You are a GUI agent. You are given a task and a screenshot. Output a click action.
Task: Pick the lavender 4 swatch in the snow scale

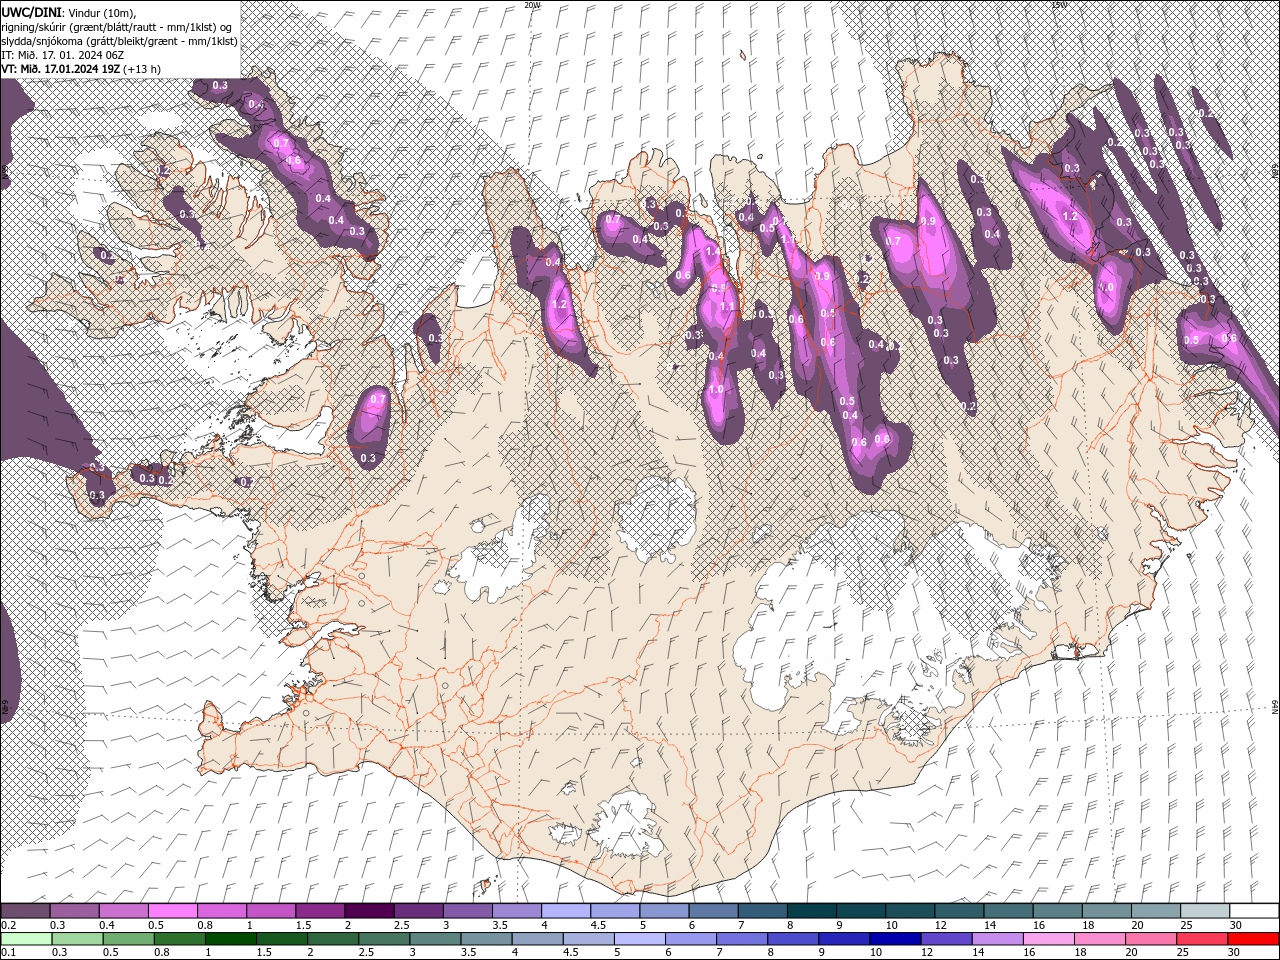(565, 911)
